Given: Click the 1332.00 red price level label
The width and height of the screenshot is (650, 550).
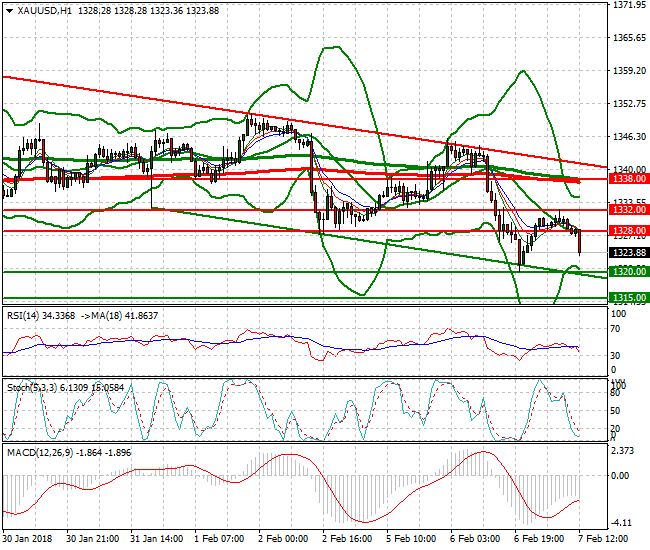Looking at the screenshot, I should (x=629, y=210).
